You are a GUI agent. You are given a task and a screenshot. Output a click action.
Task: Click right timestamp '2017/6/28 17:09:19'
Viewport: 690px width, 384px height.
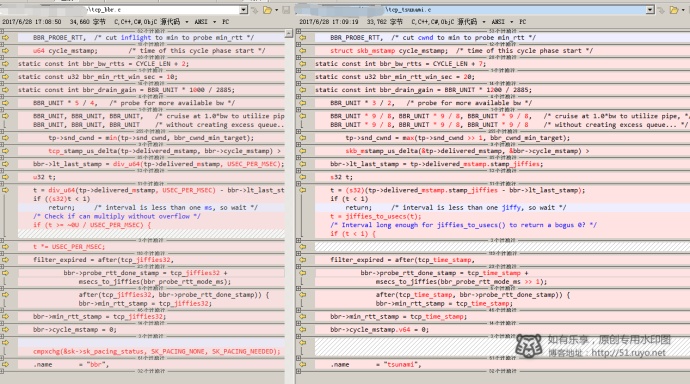(329, 22)
